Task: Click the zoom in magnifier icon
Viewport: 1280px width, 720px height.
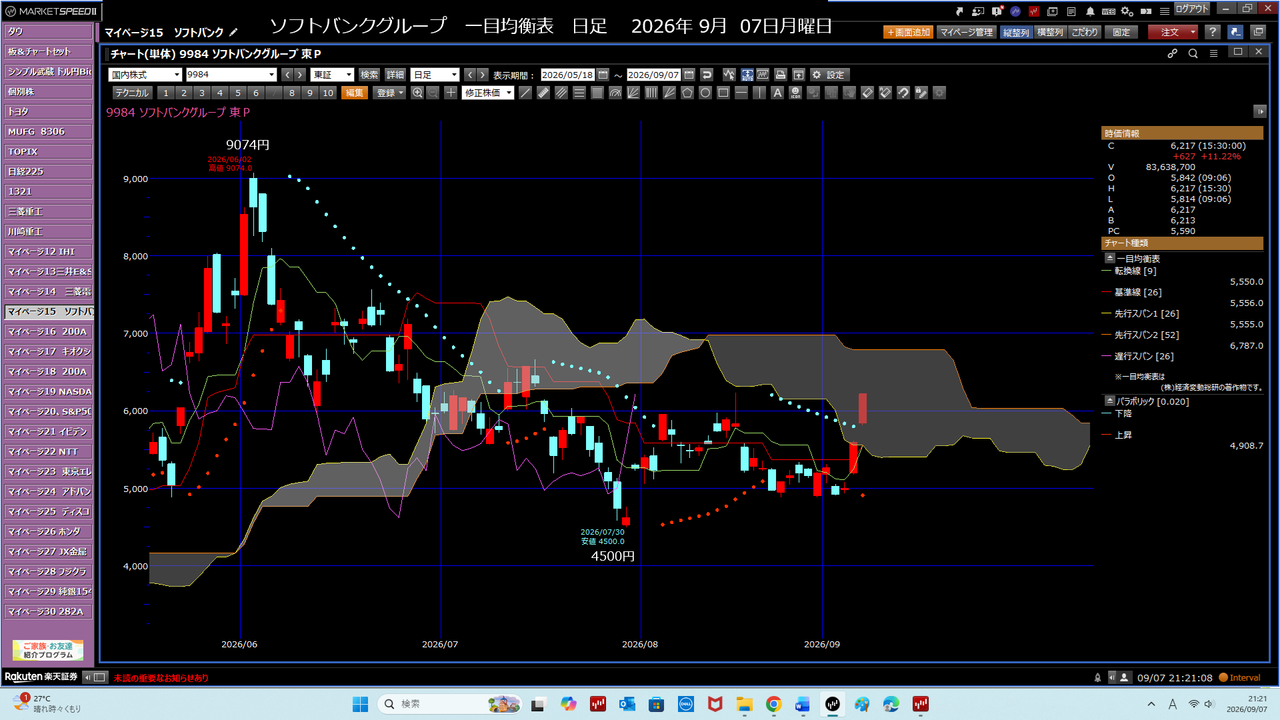Action: (x=417, y=93)
